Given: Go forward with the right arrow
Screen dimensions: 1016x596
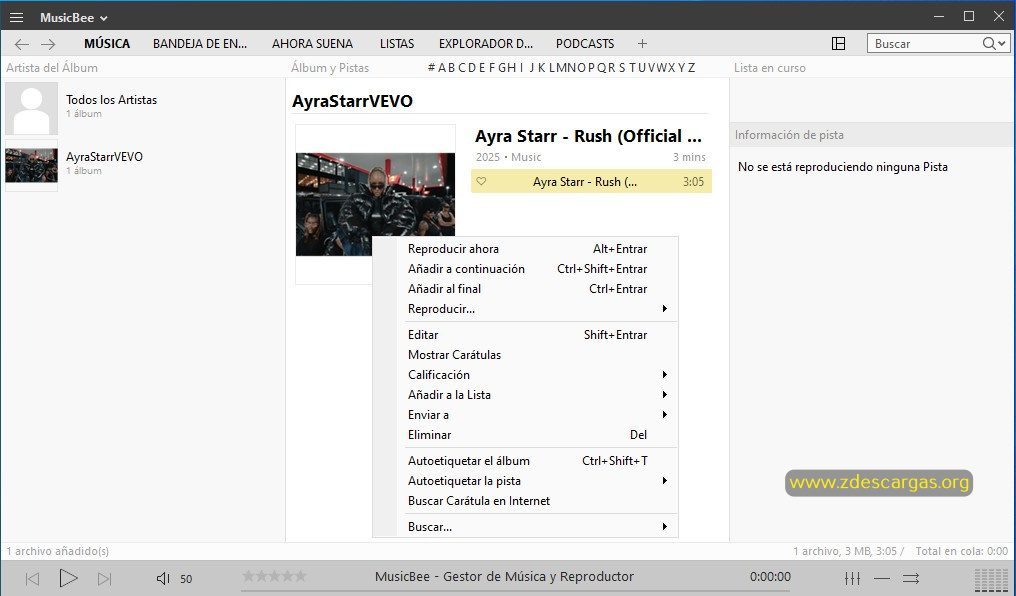Looking at the screenshot, I should [x=48, y=44].
